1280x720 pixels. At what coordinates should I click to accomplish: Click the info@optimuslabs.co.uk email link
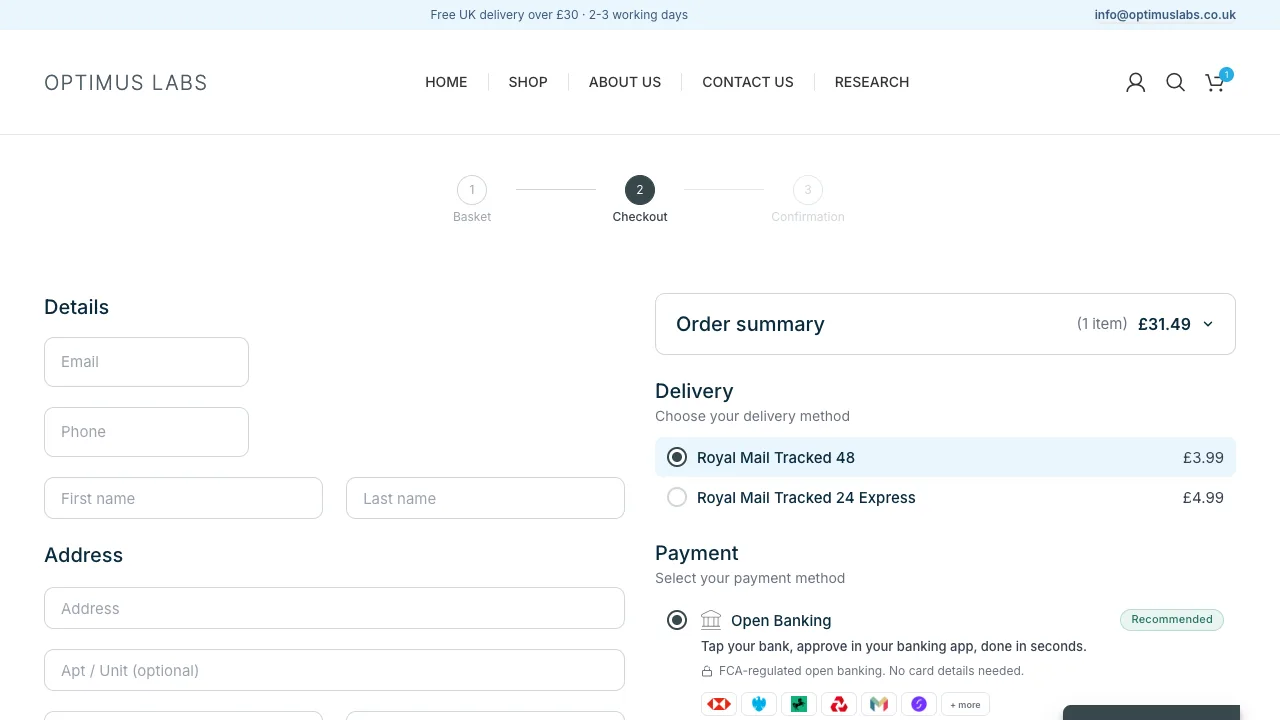coord(1165,15)
